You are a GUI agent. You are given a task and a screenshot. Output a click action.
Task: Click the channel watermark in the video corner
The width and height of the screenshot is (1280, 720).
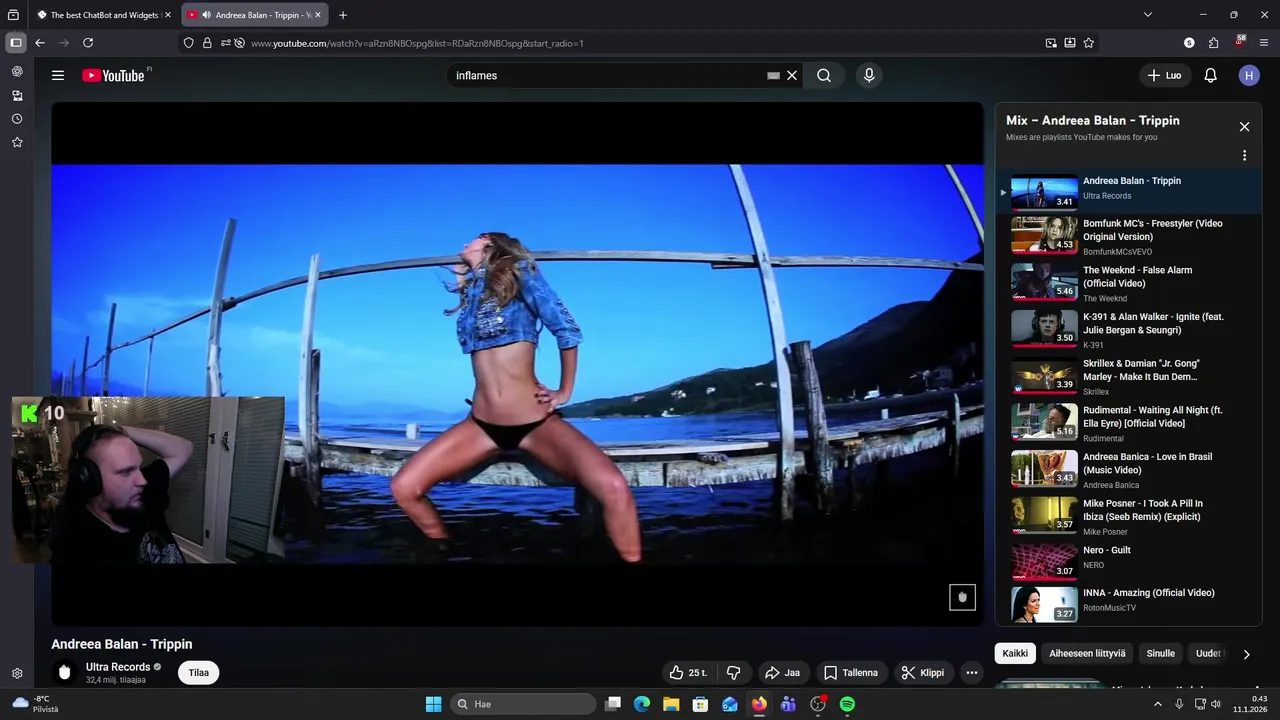coord(962,597)
